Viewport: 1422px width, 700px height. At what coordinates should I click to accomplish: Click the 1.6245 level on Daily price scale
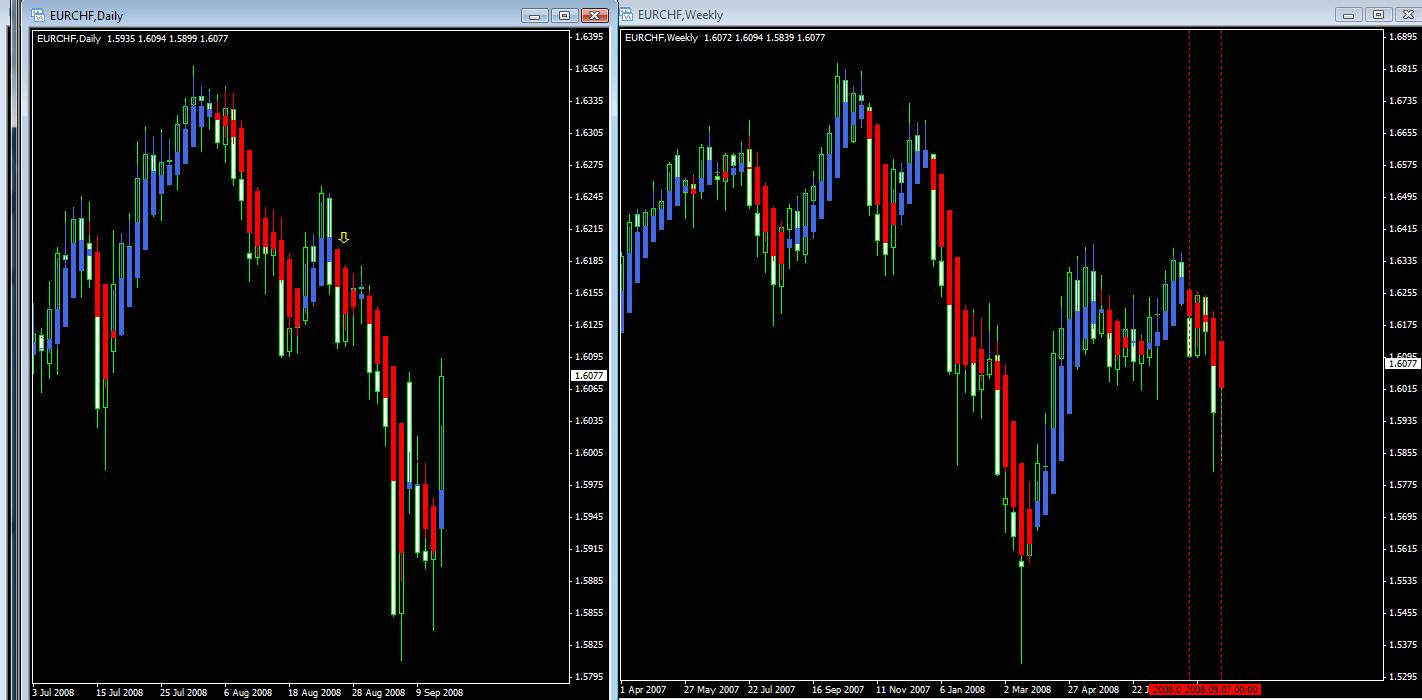(589, 197)
